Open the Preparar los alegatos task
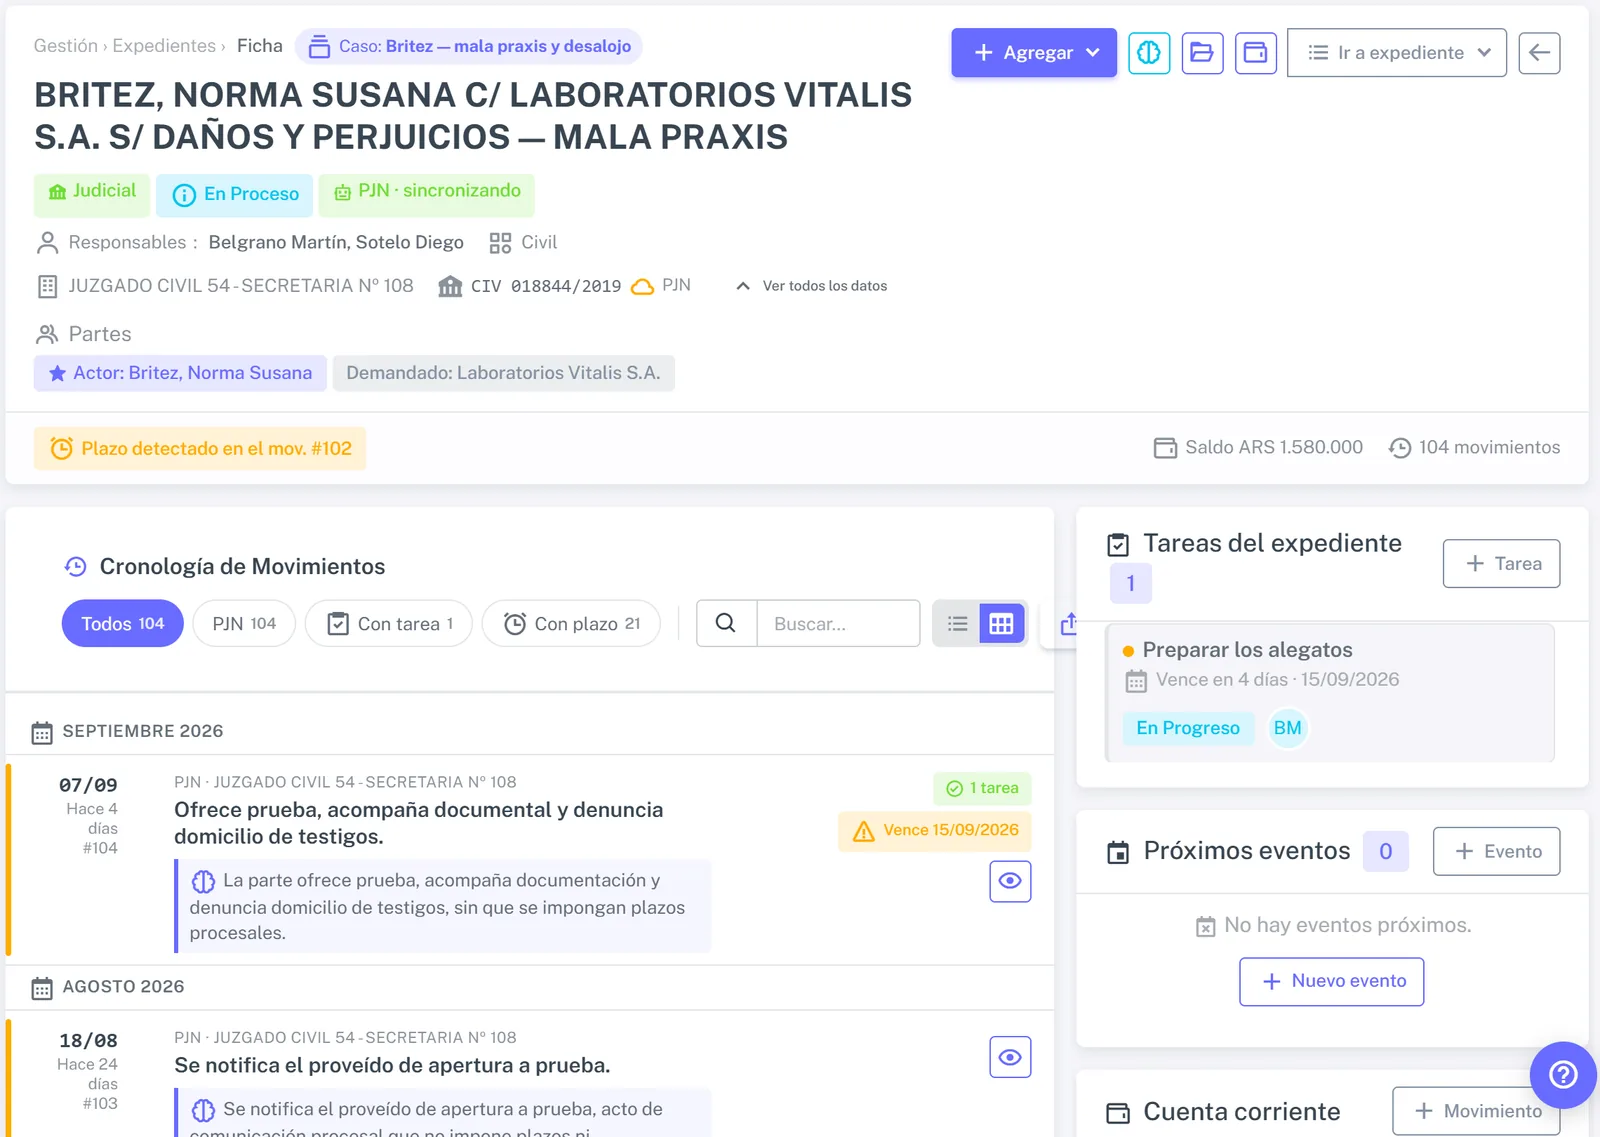The height and width of the screenshot is (1137, 1600). point(1330,693)
